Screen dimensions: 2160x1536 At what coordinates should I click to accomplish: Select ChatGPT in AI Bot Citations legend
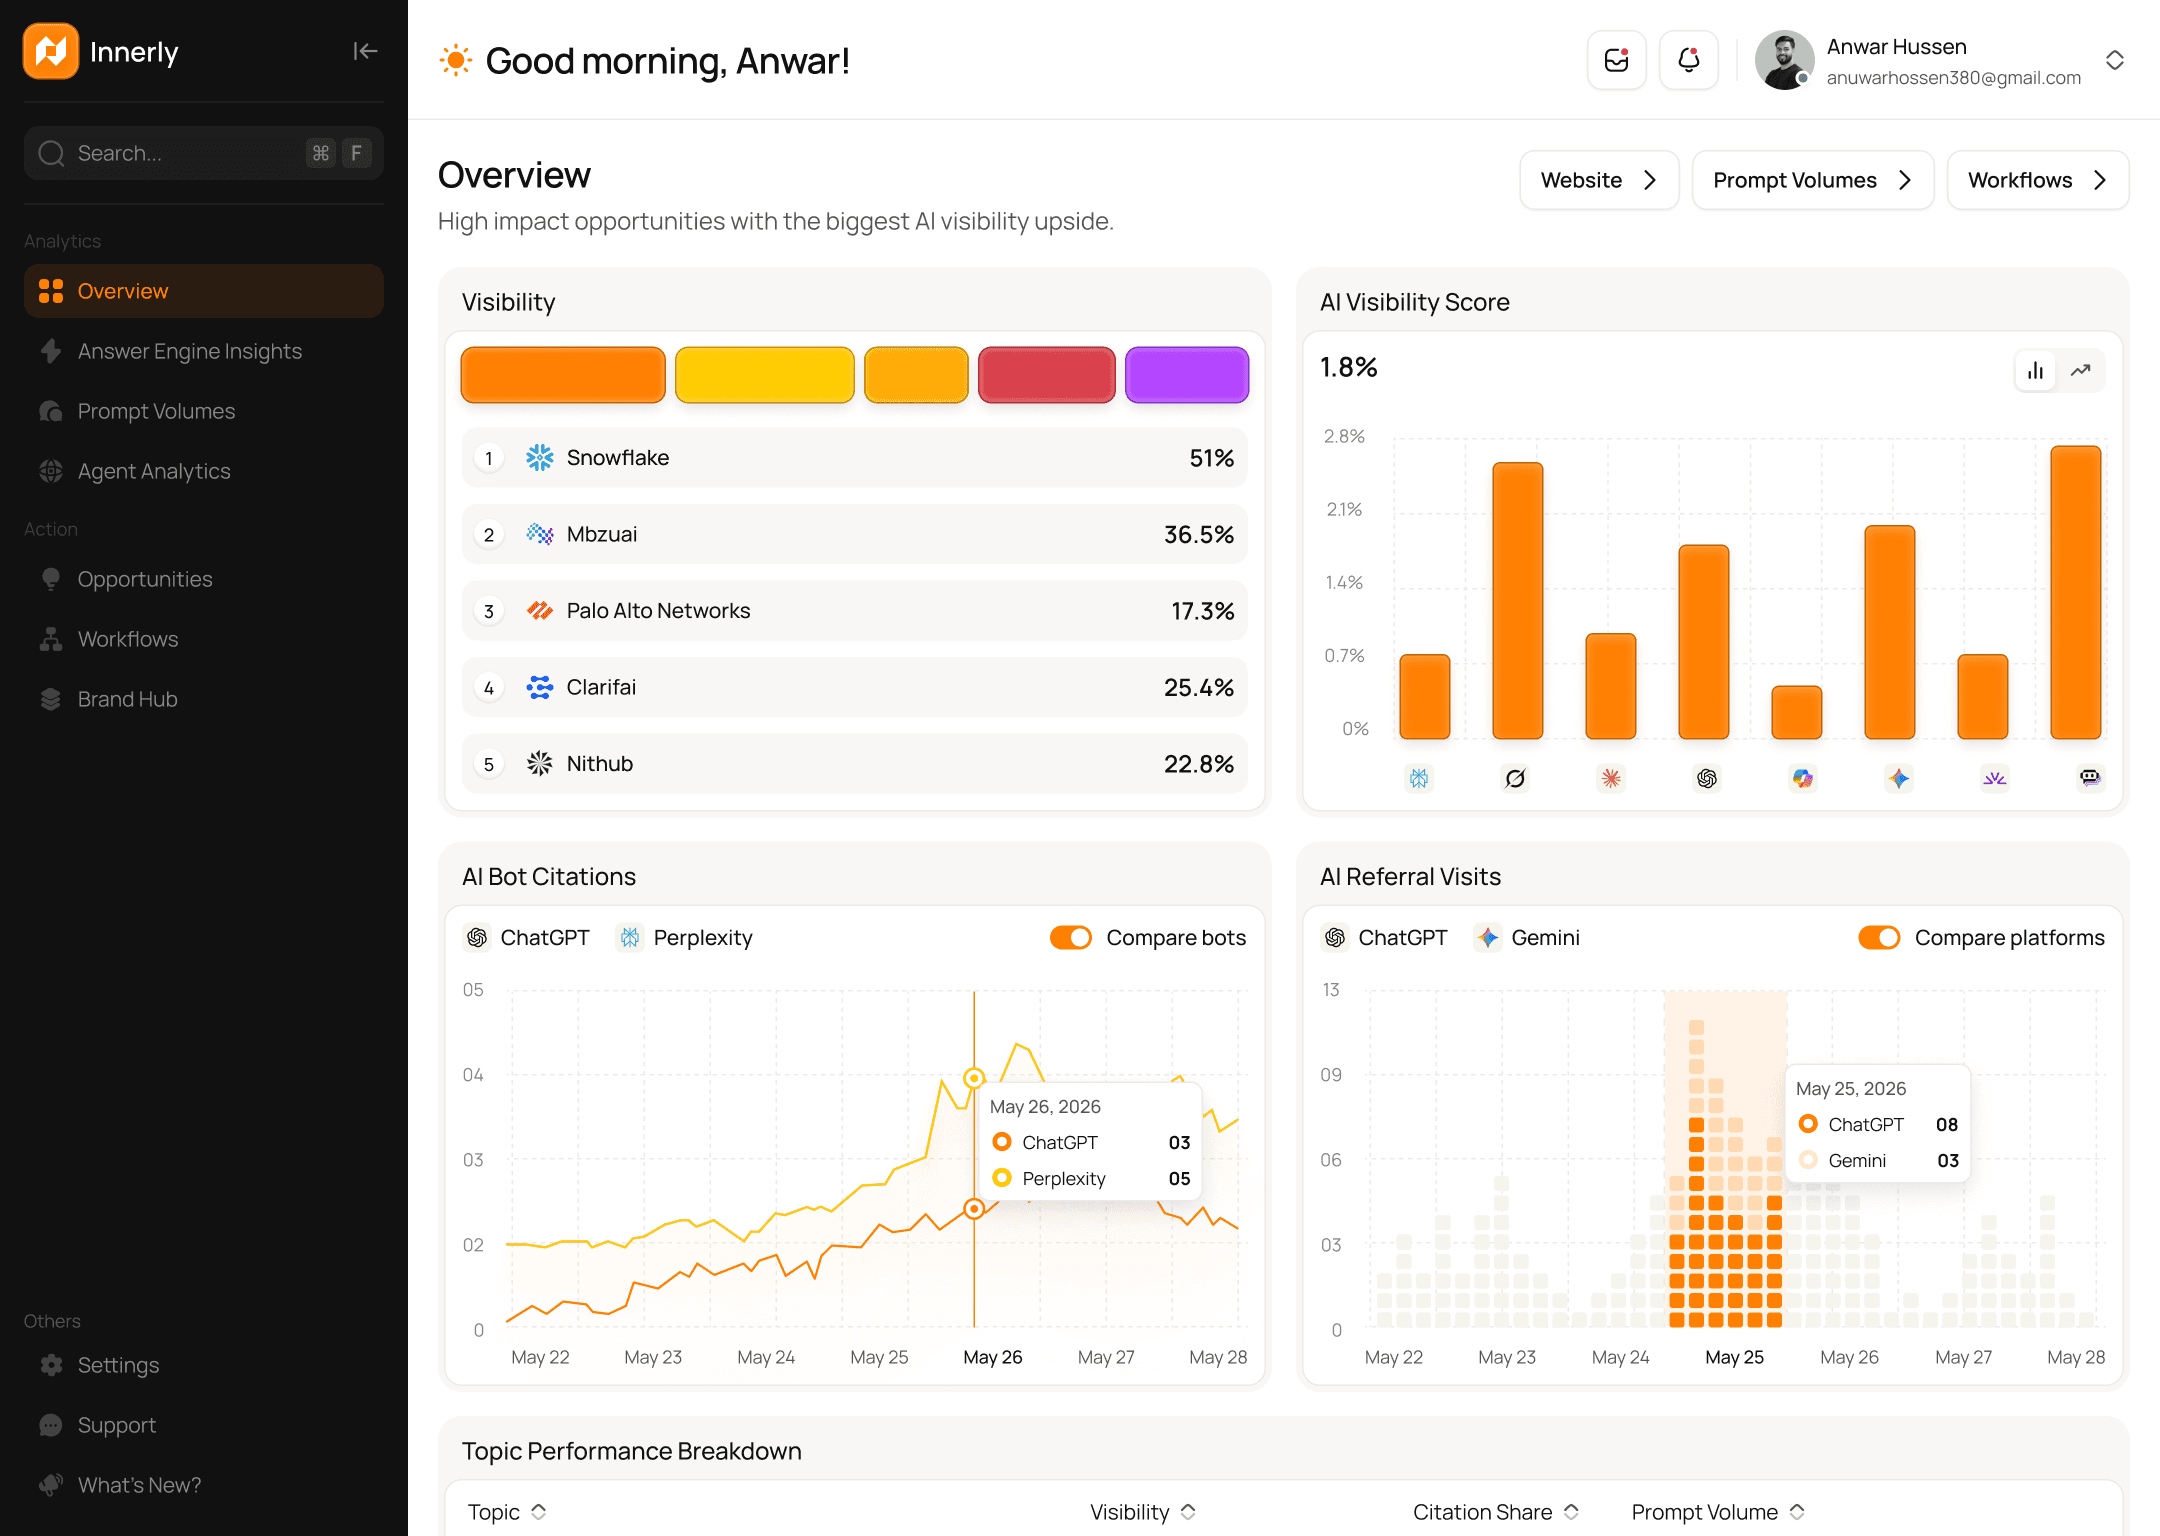527,938
